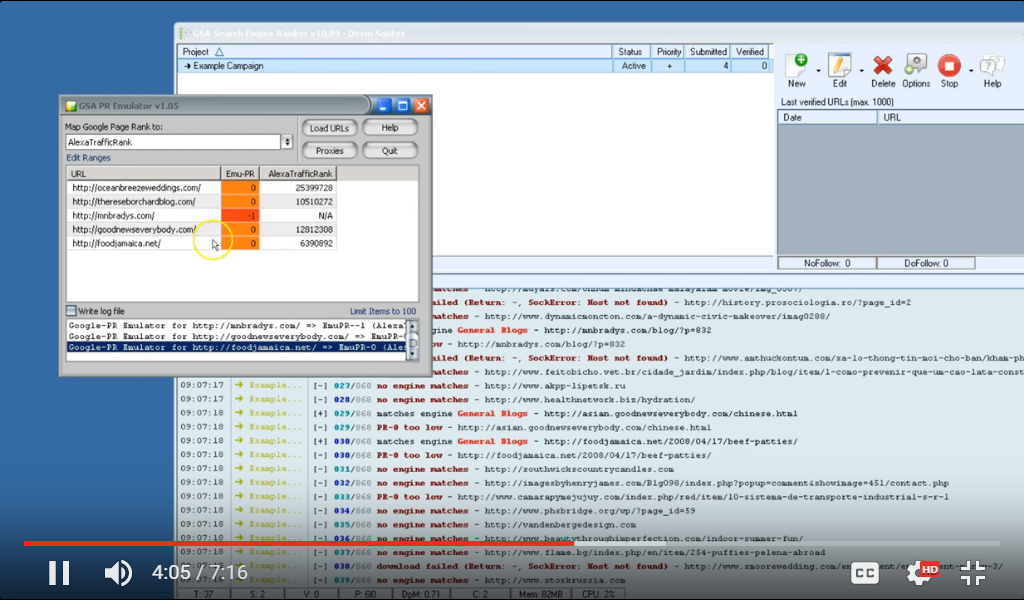Click the URL column in verified URLs
1024x600 pixels.
951,118
